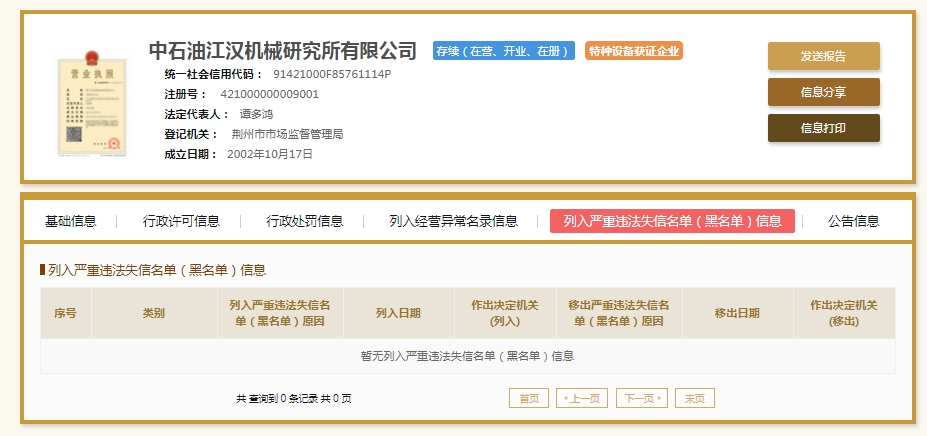Click the 统一社会信用代码 label

coord(213,74)
